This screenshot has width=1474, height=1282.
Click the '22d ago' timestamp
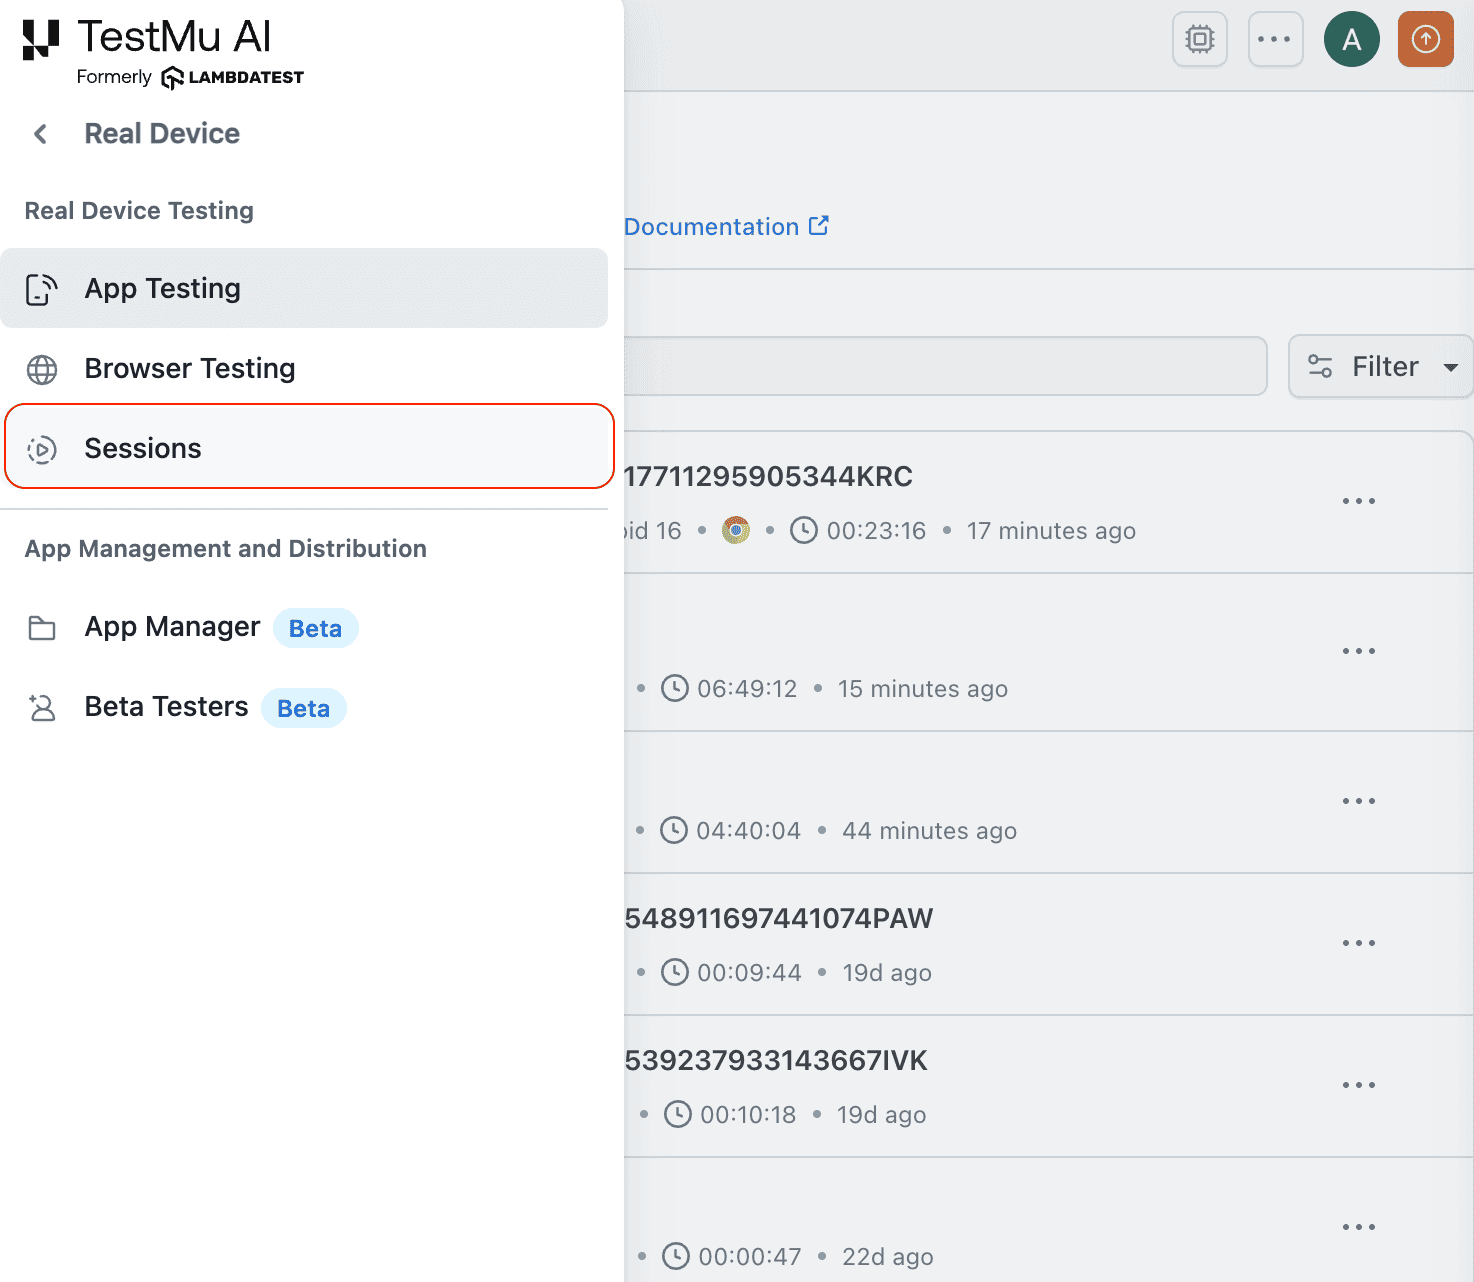click(888, 1257)
